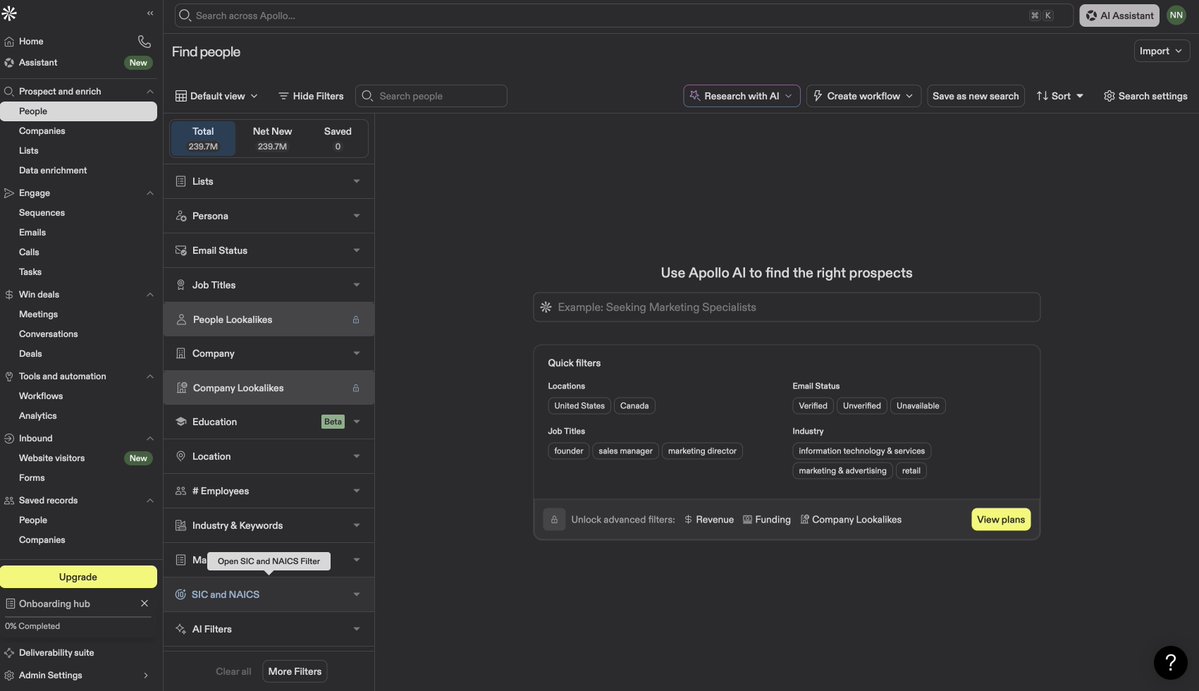Click Clear all filters link
Screen dimensions: 1199x691
click(233, 671)
